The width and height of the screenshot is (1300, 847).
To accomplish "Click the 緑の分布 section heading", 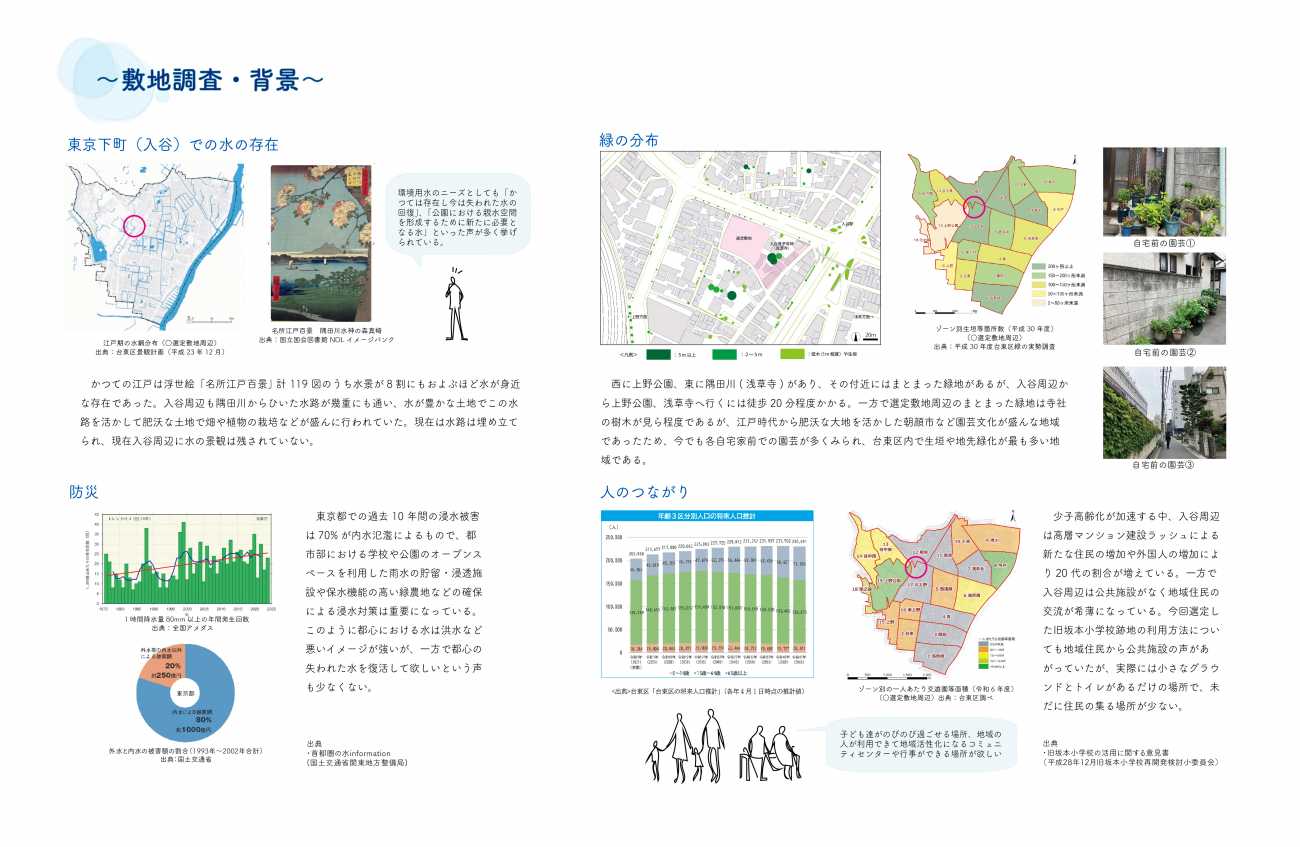I will click(628, 140).
